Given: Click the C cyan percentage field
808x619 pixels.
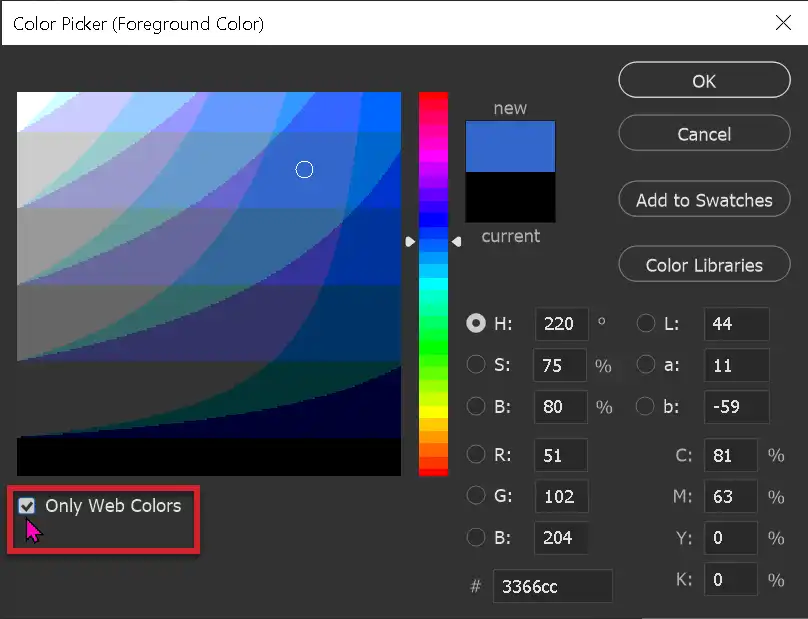Looking at the screenshot, I should [x=730, y=454].
